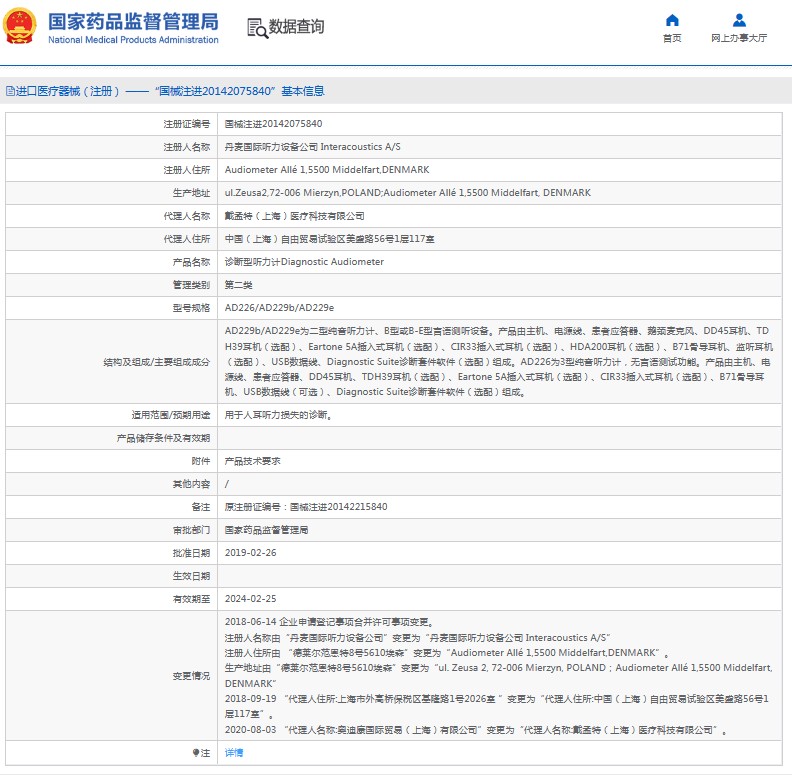Click the 首页 house icon
Image resolution: width=792 pixels, height=775 pixels.
(x=672, y=20)
